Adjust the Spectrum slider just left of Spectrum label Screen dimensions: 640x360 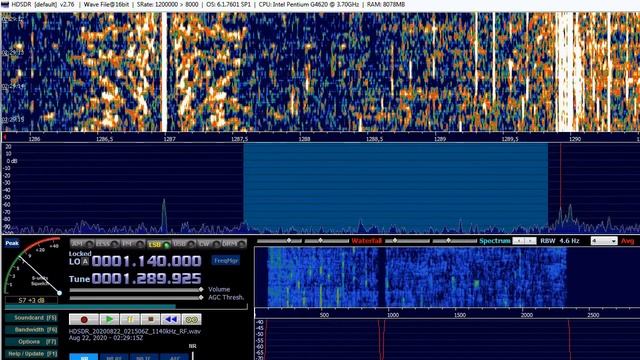tap(454, 241)
